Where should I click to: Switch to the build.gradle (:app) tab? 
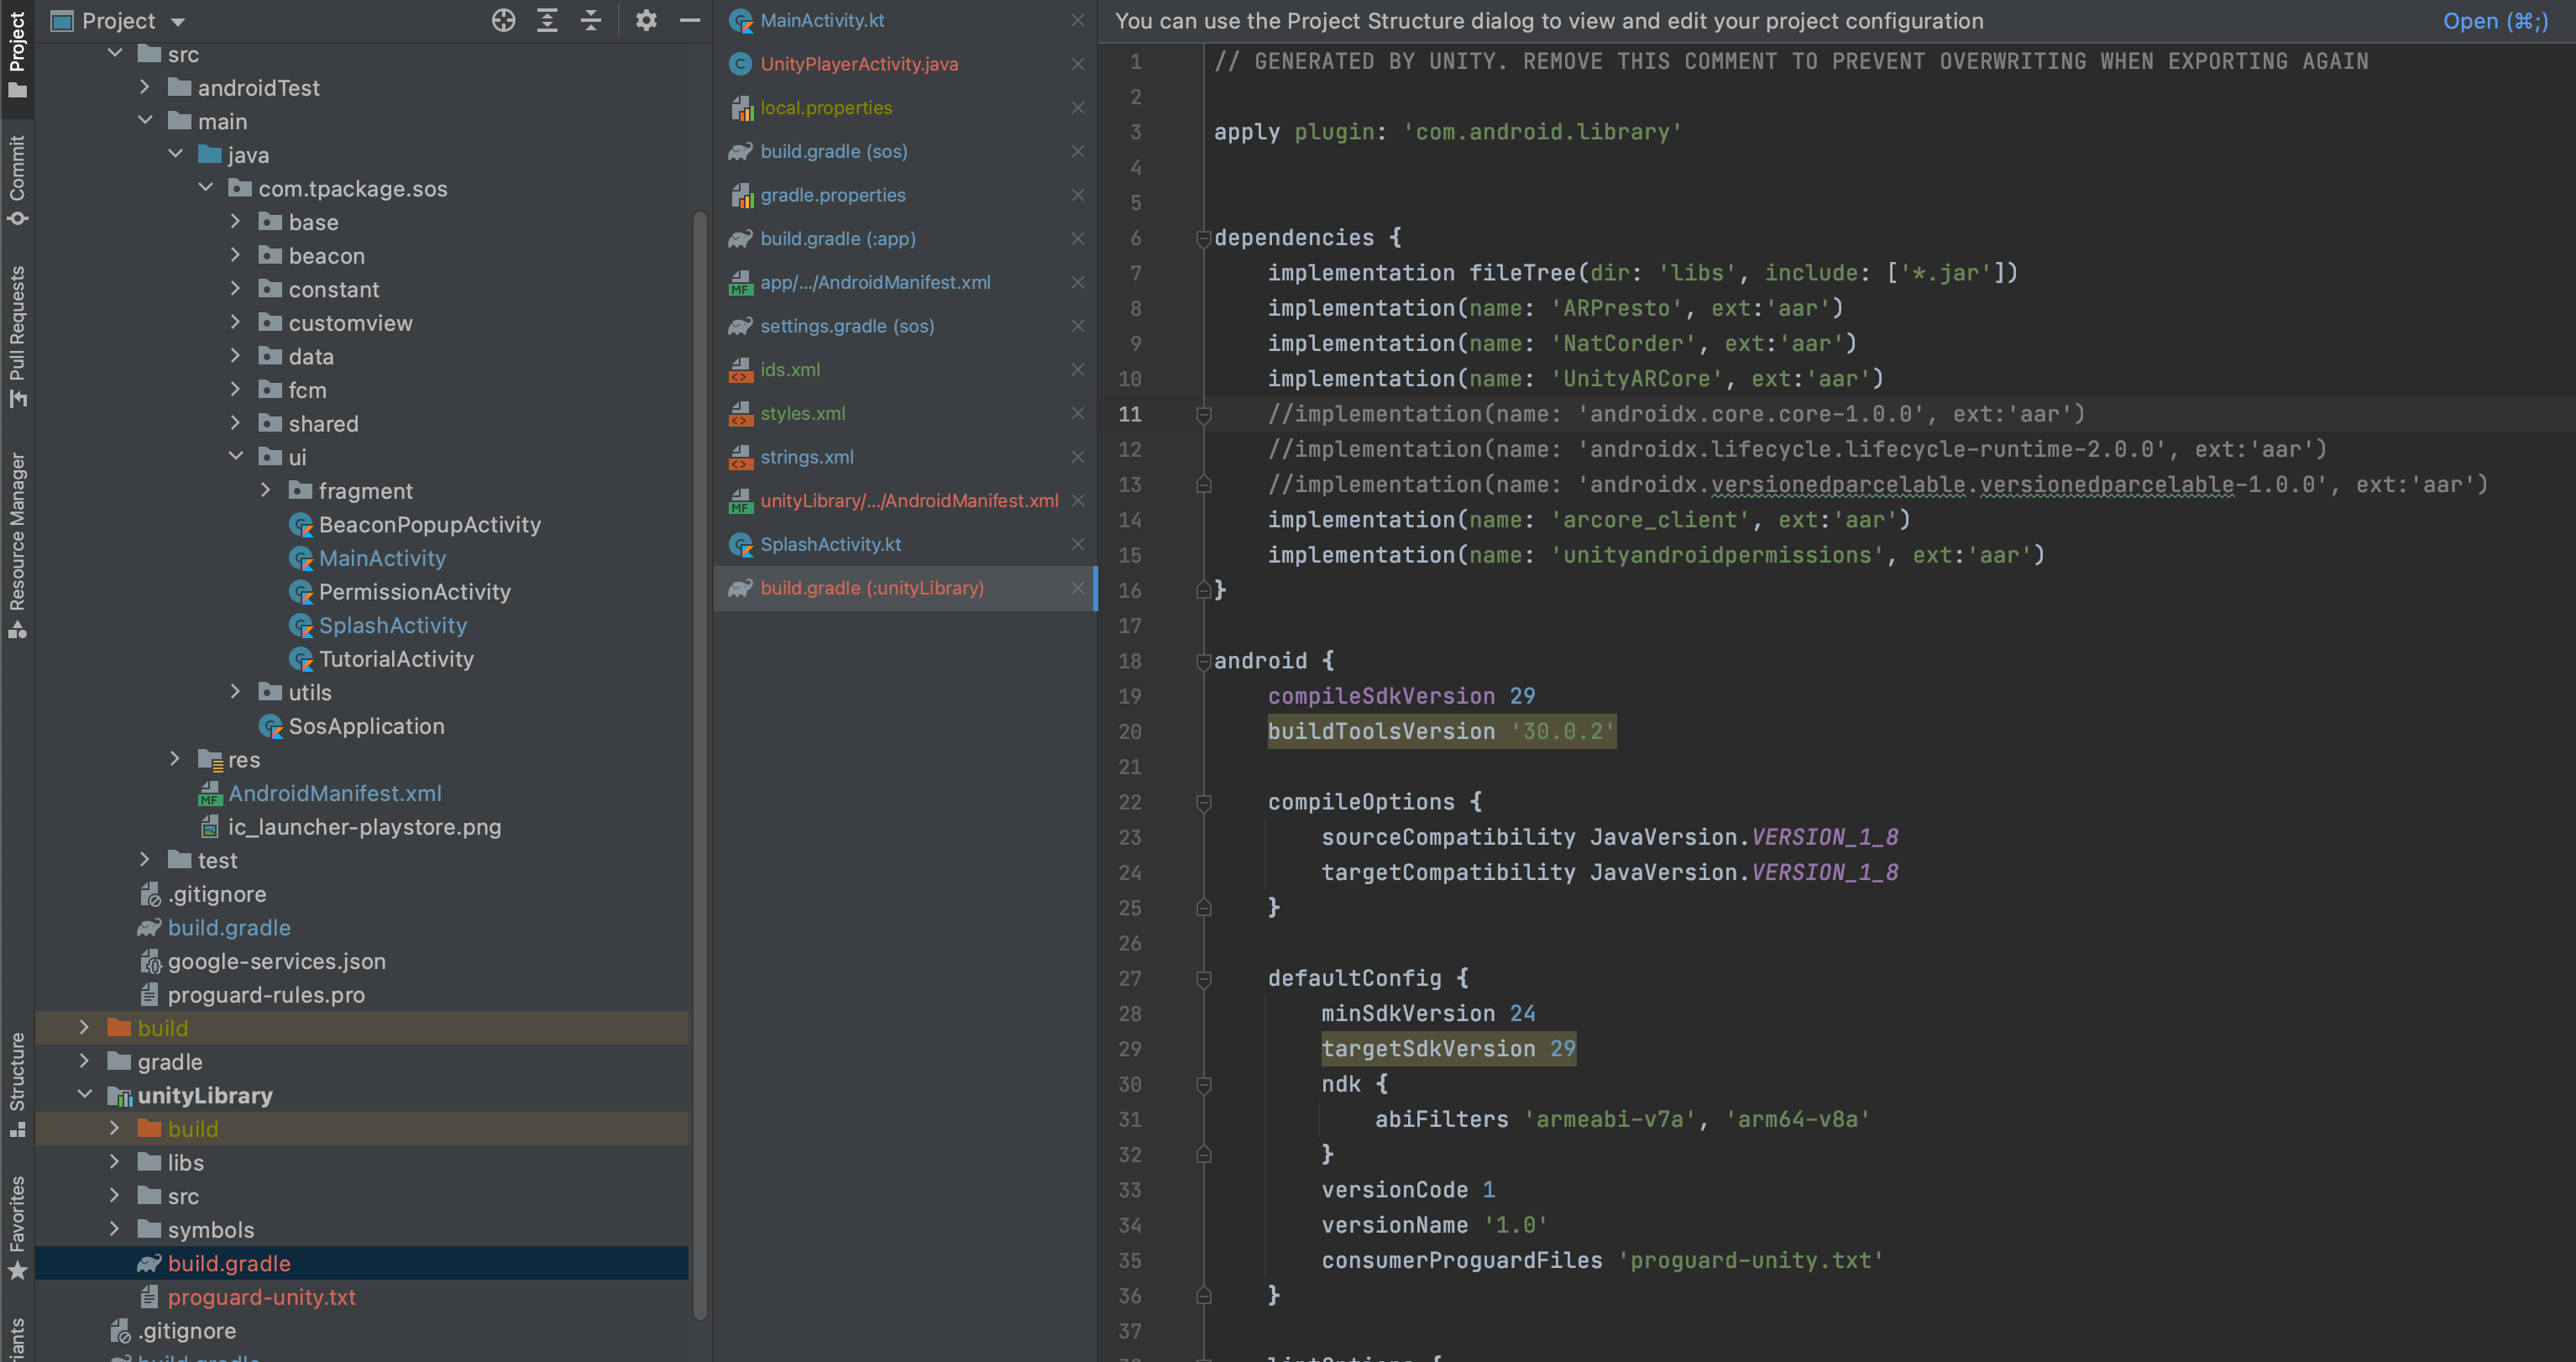[837, 238]
